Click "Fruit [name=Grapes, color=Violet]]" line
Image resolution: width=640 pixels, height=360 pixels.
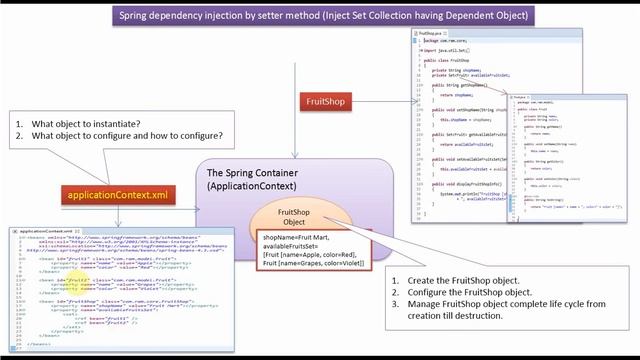[x=313, y=263]
